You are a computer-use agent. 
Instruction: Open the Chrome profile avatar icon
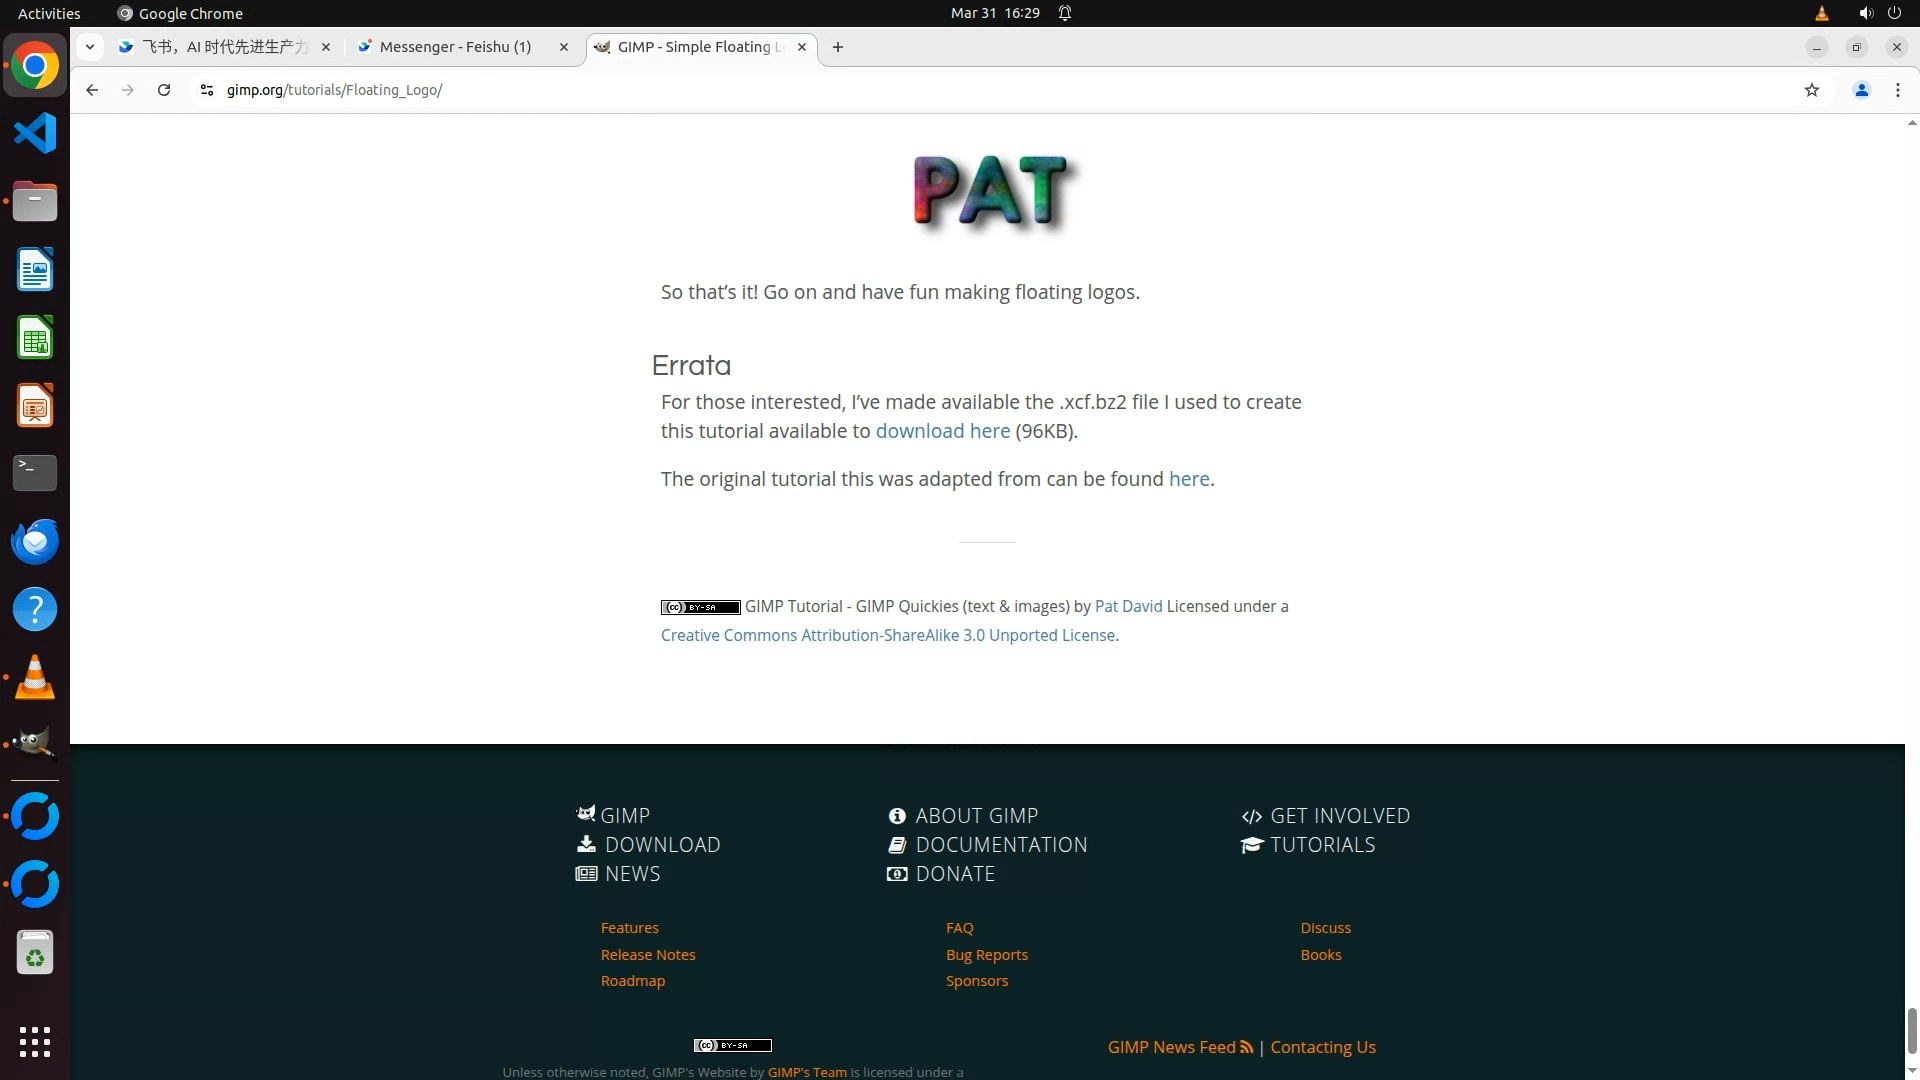point(1861,90)
